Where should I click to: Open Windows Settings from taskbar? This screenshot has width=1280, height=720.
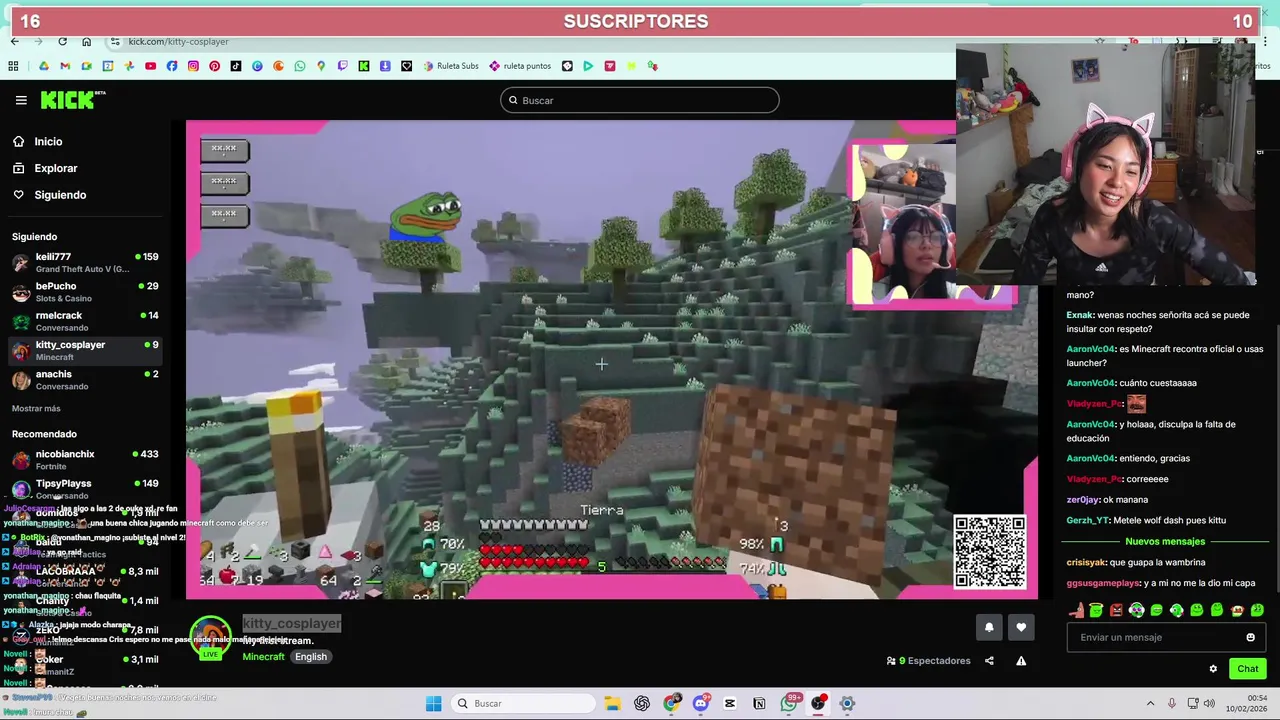847,703
